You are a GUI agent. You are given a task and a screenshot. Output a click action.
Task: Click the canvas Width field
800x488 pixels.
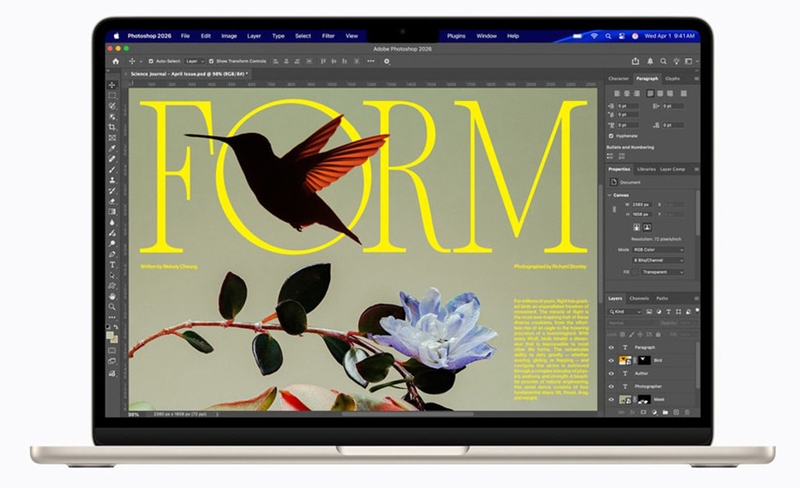[642, 205]
